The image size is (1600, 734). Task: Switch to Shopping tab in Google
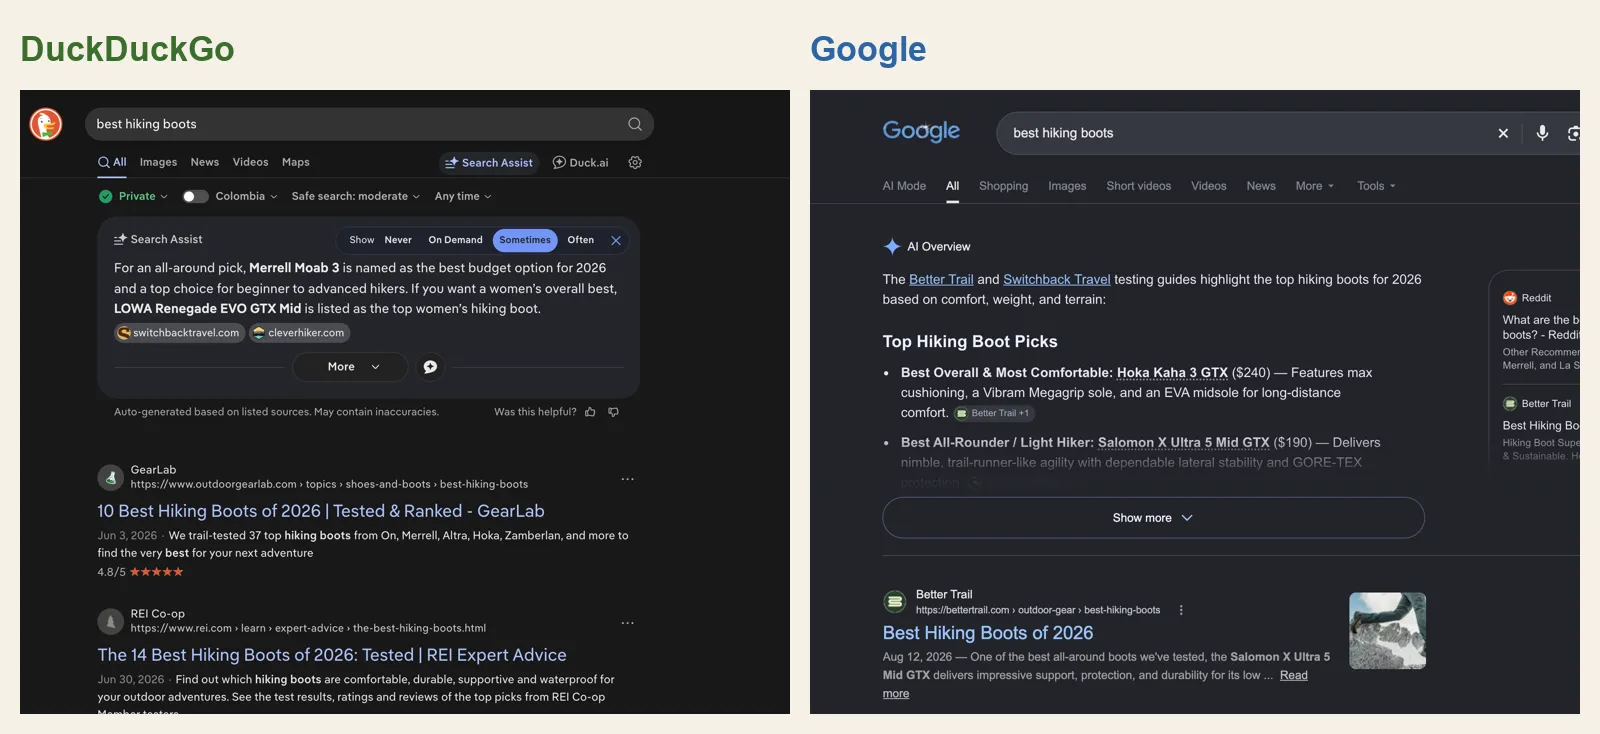(x=1003, y=186)
